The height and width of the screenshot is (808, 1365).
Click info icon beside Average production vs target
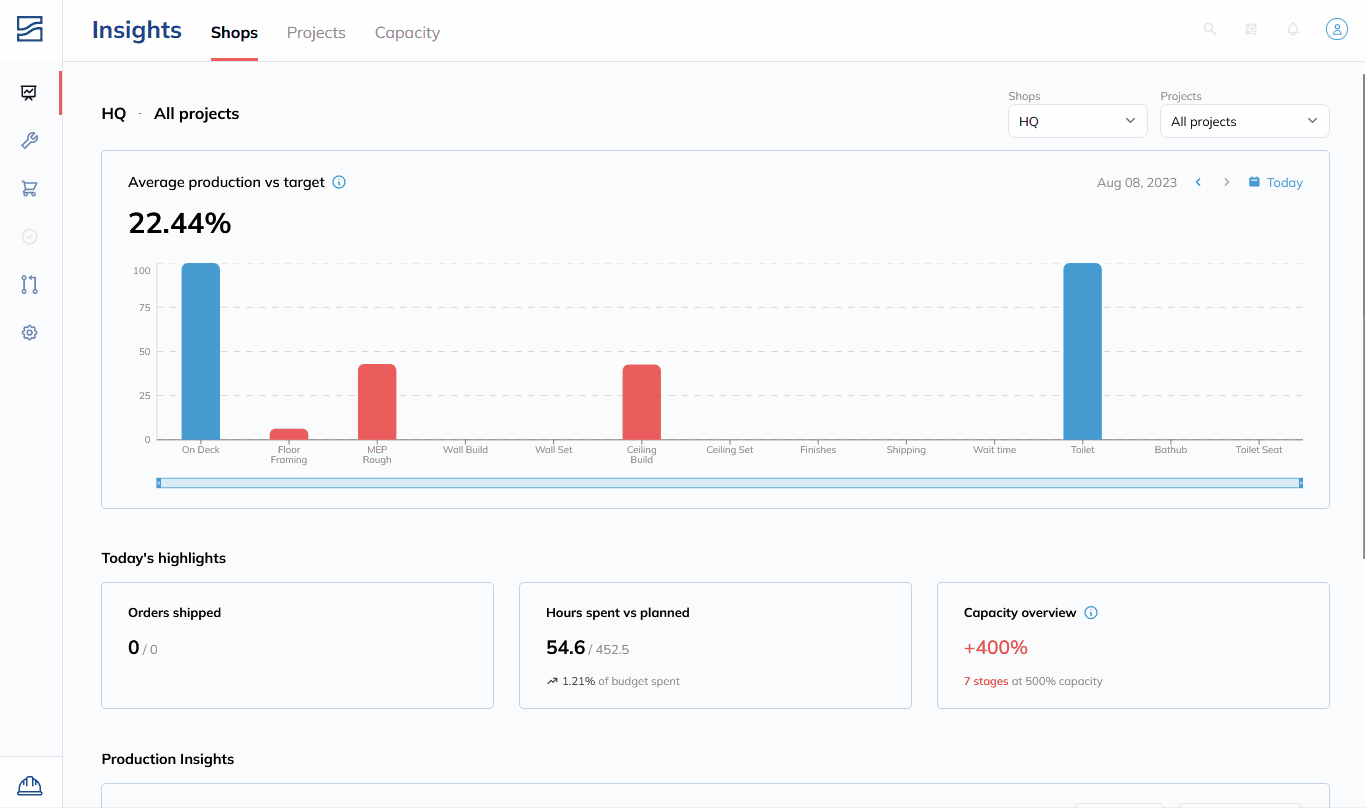click(339, 182)
